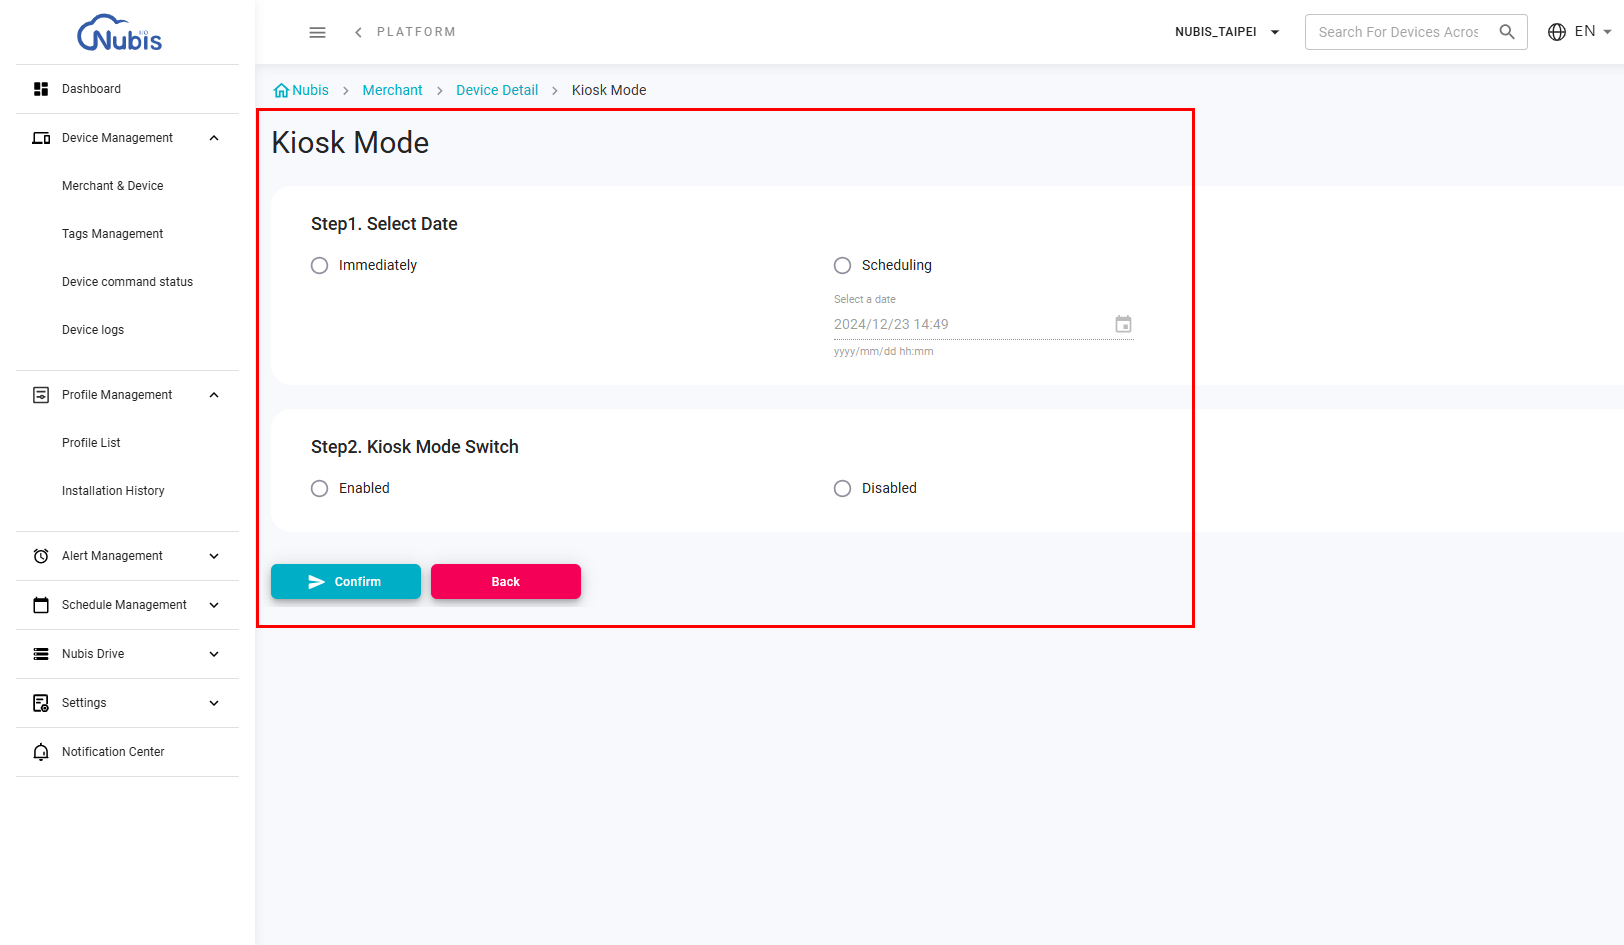Select the Immediately radio option
This screenshot has width=1624, height=945.
(x=320, y=265)
